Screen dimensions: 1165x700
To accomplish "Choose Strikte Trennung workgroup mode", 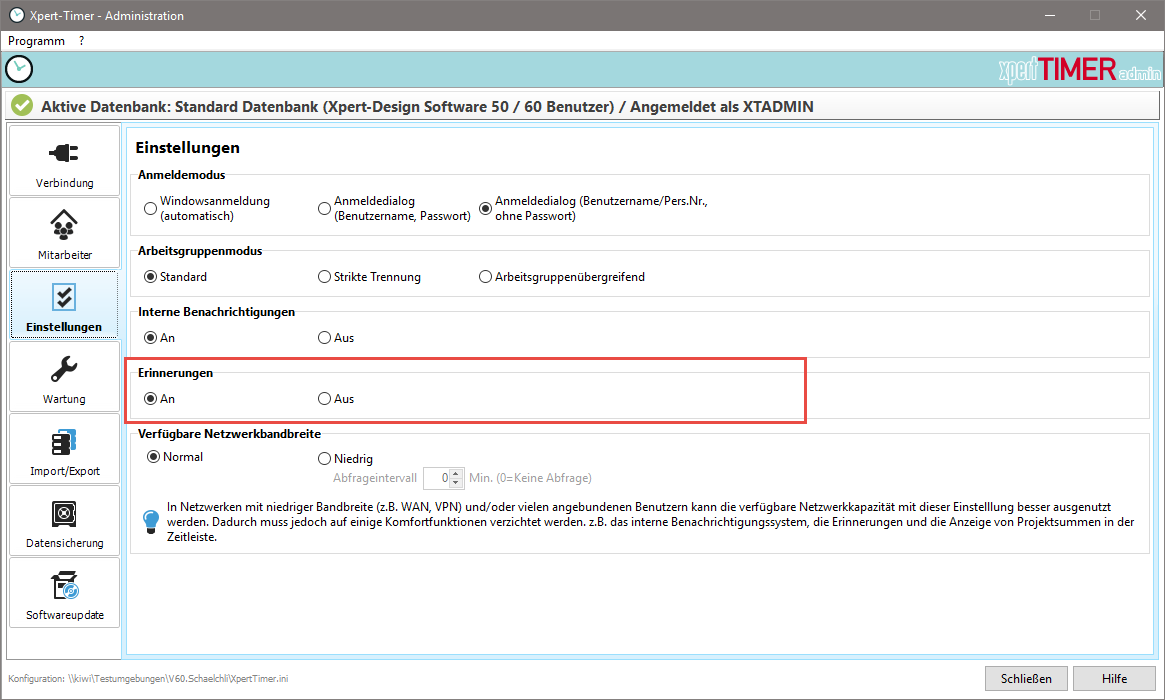I will 324,277.
